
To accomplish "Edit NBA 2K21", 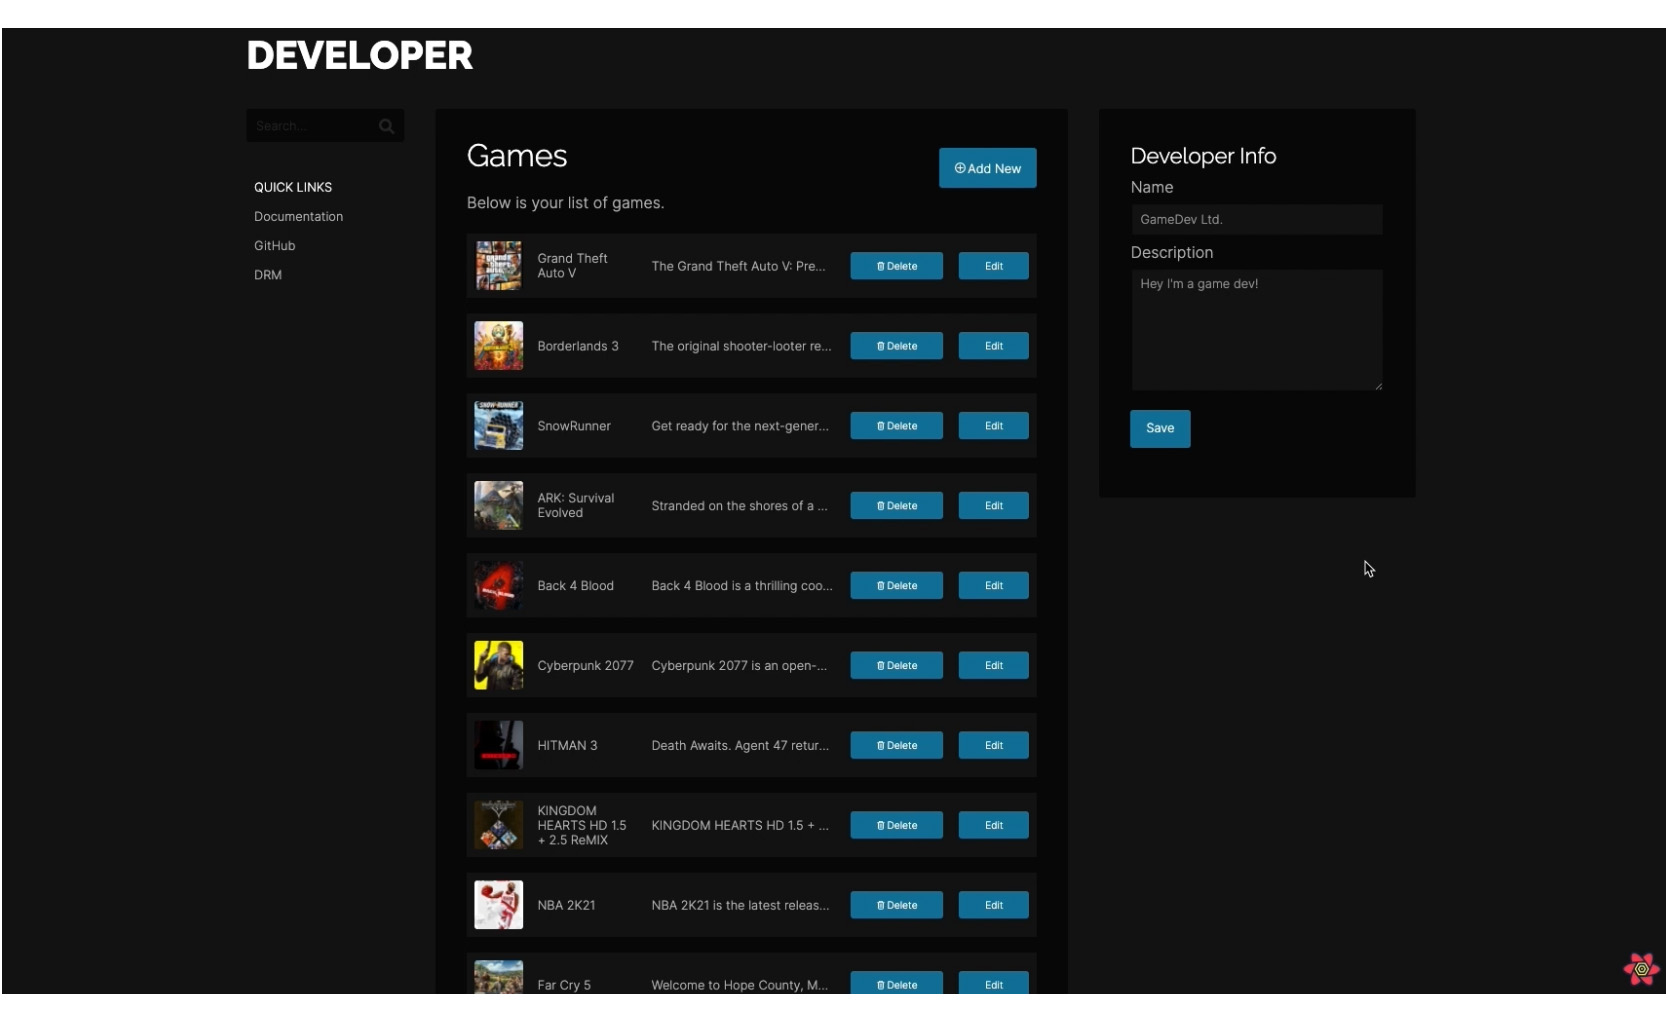I will click(x=993, y=906).
